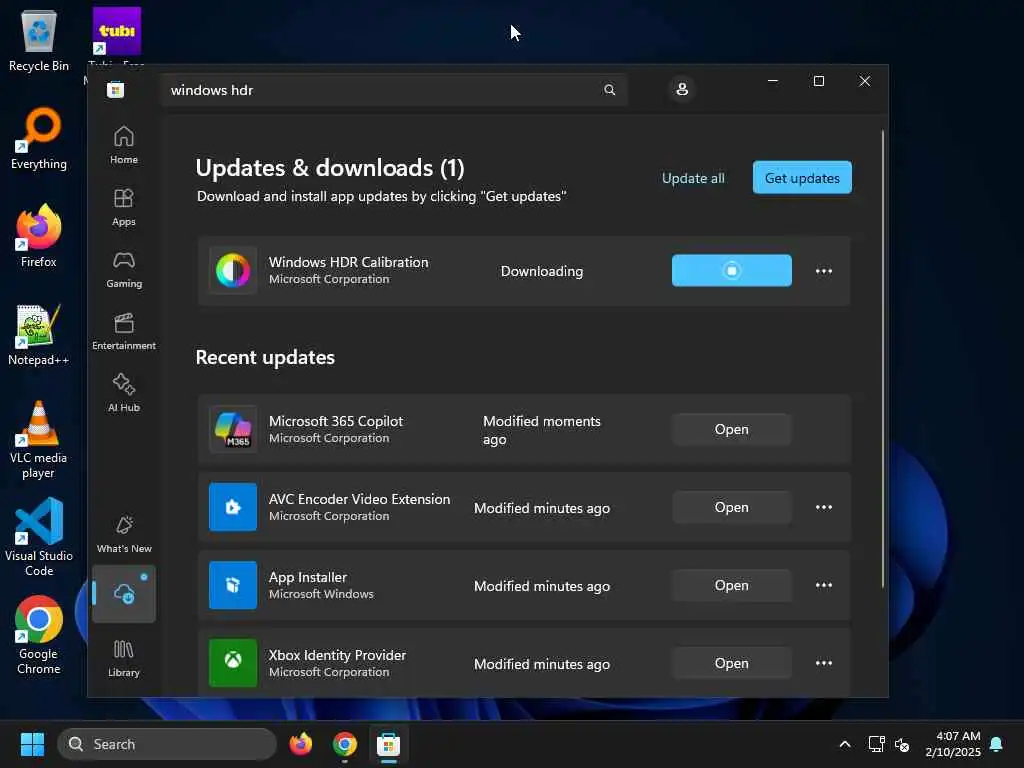This screenshot has width=1024, height=768.
Task: Open the AI Hub section
Action: 123,392
